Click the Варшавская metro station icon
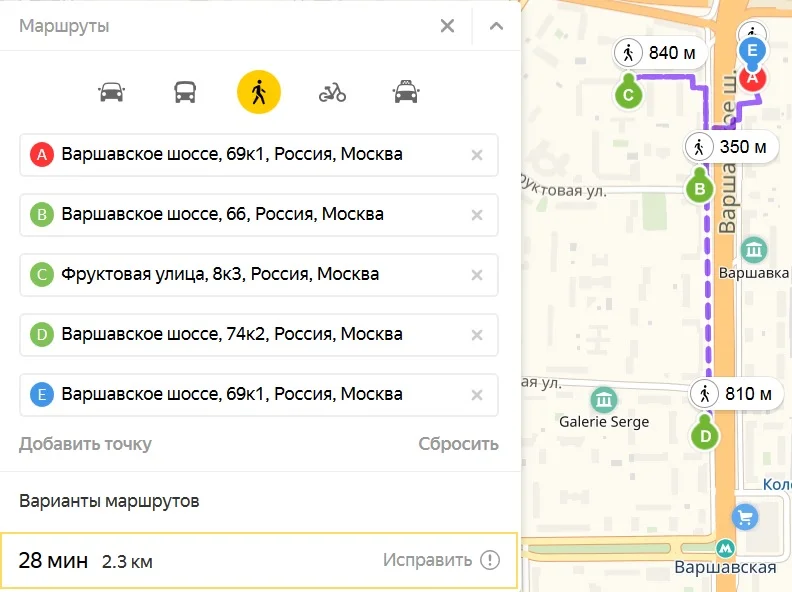This screenshot has width=792, height=592. coord(725,548)
